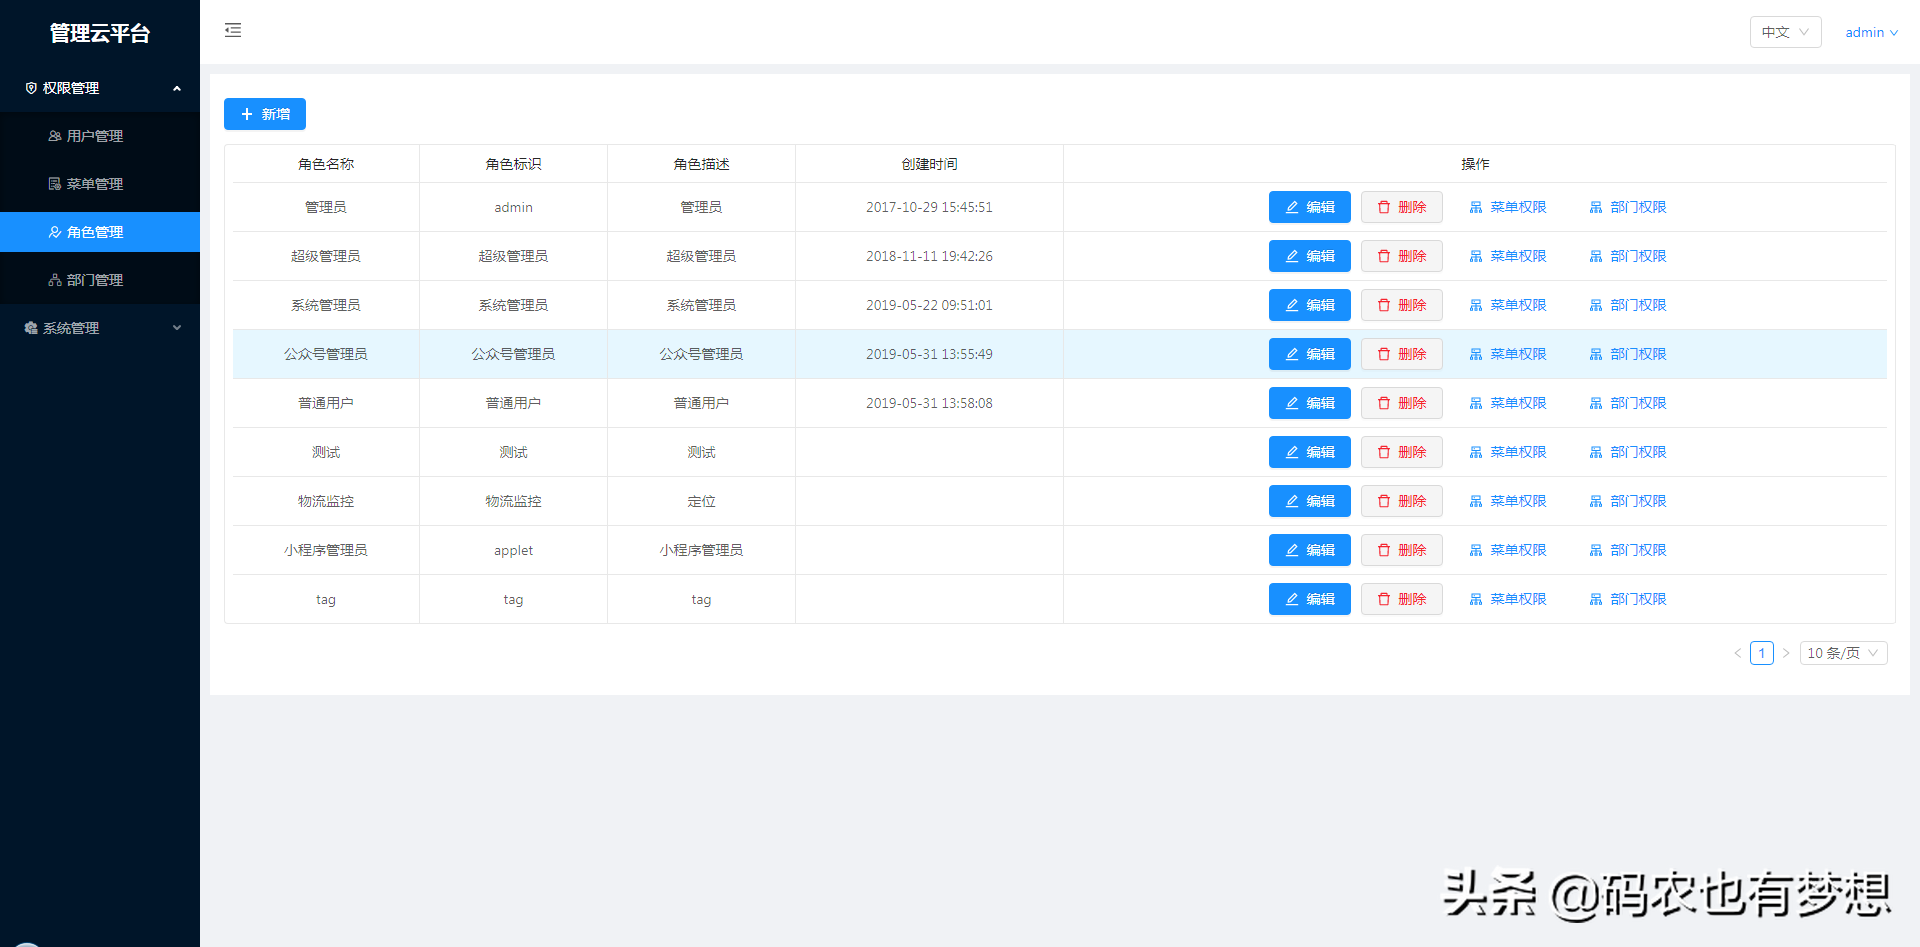Open 部门权限 for 公众号管理员 row

coord(1628,354)
